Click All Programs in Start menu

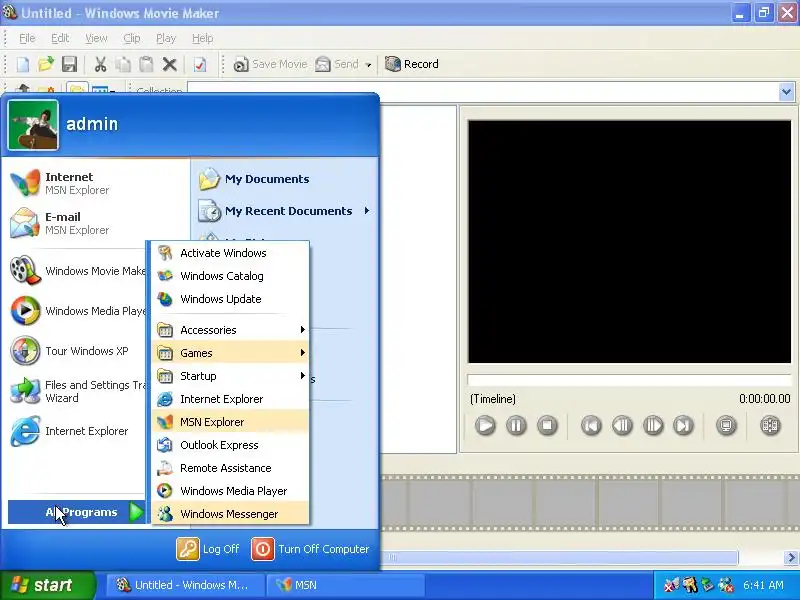click(x=77, y=512)
